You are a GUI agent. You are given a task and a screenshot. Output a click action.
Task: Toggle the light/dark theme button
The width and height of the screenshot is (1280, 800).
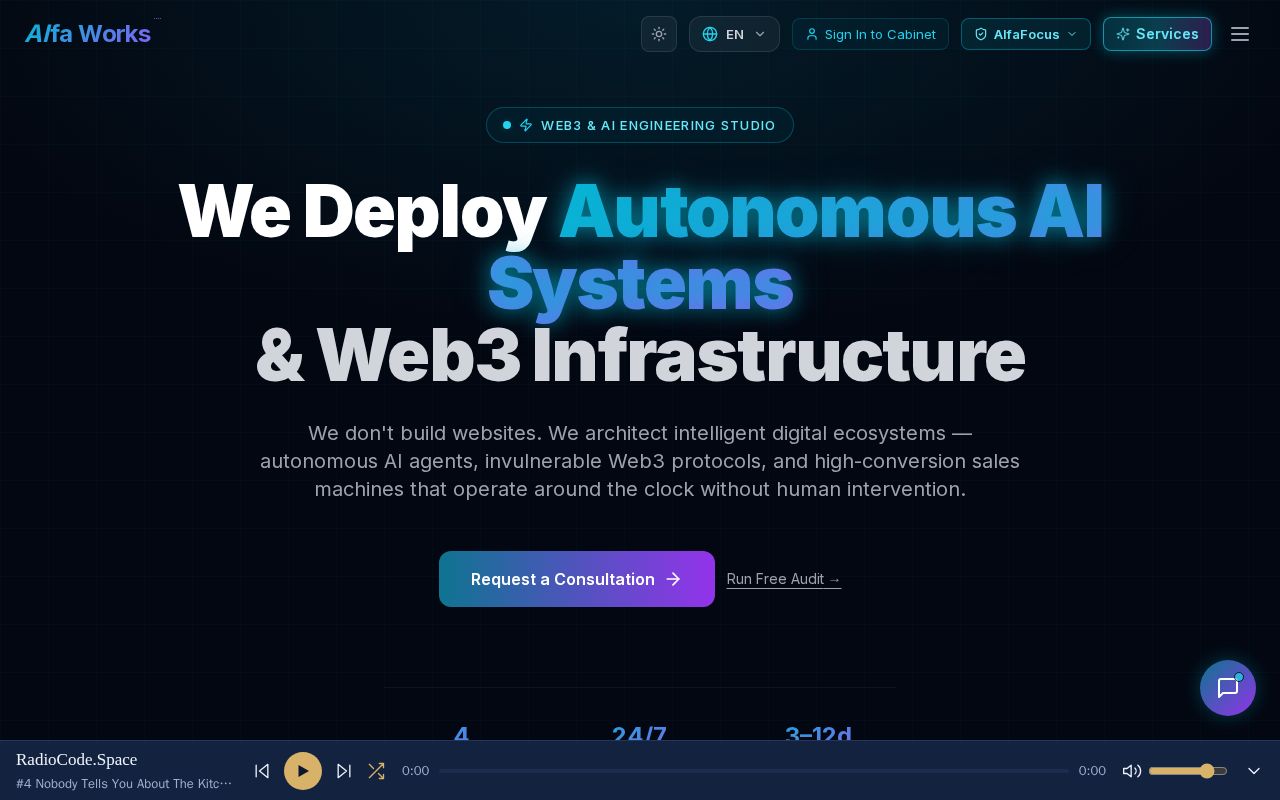pos(659,34)
